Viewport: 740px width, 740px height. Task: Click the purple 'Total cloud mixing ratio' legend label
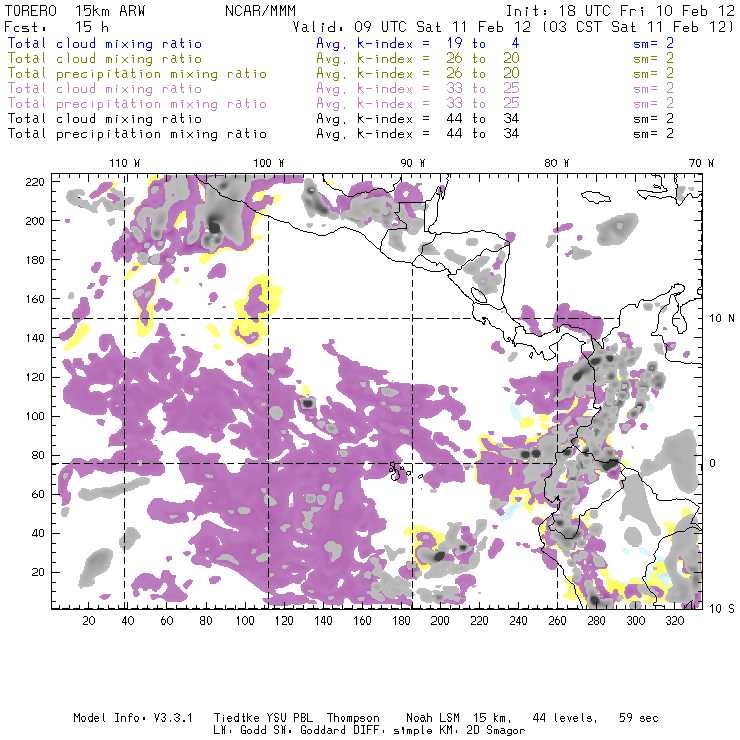[x=105, y=89]
